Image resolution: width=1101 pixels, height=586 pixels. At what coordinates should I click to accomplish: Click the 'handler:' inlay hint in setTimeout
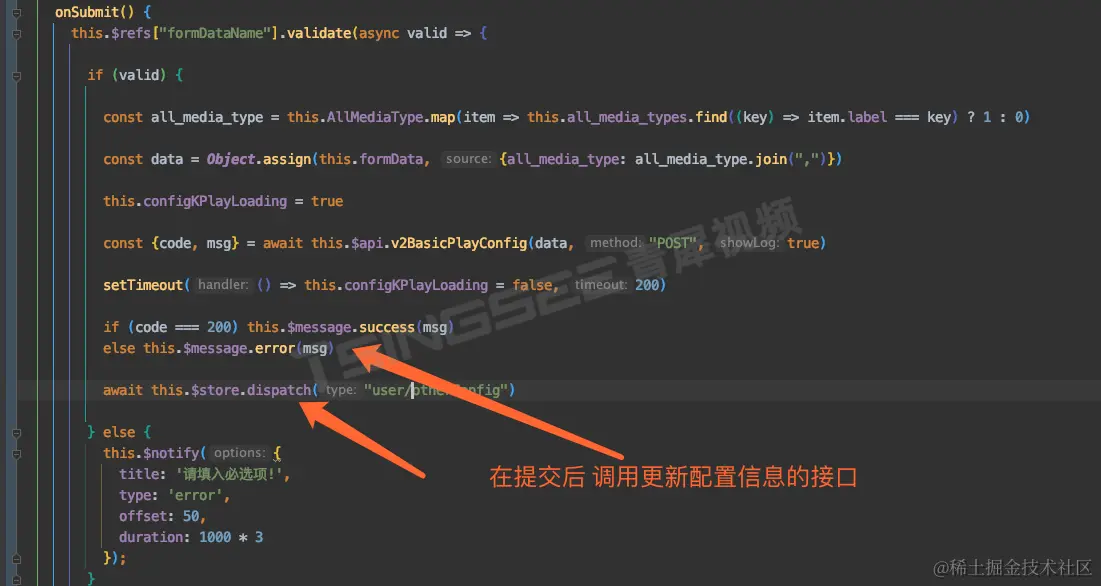pyautogui.click(x=223, y=284)
